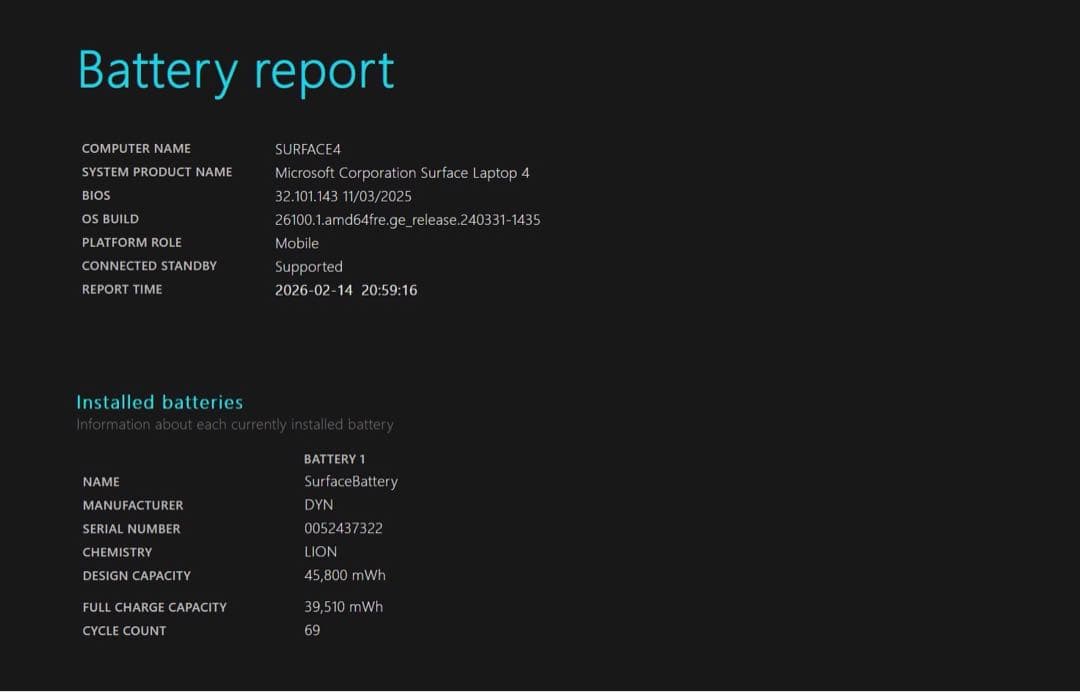Select full charge capacity 39,510 mWh
The height and width of the screenshot is (692, 1080).
tap(344, 607)
